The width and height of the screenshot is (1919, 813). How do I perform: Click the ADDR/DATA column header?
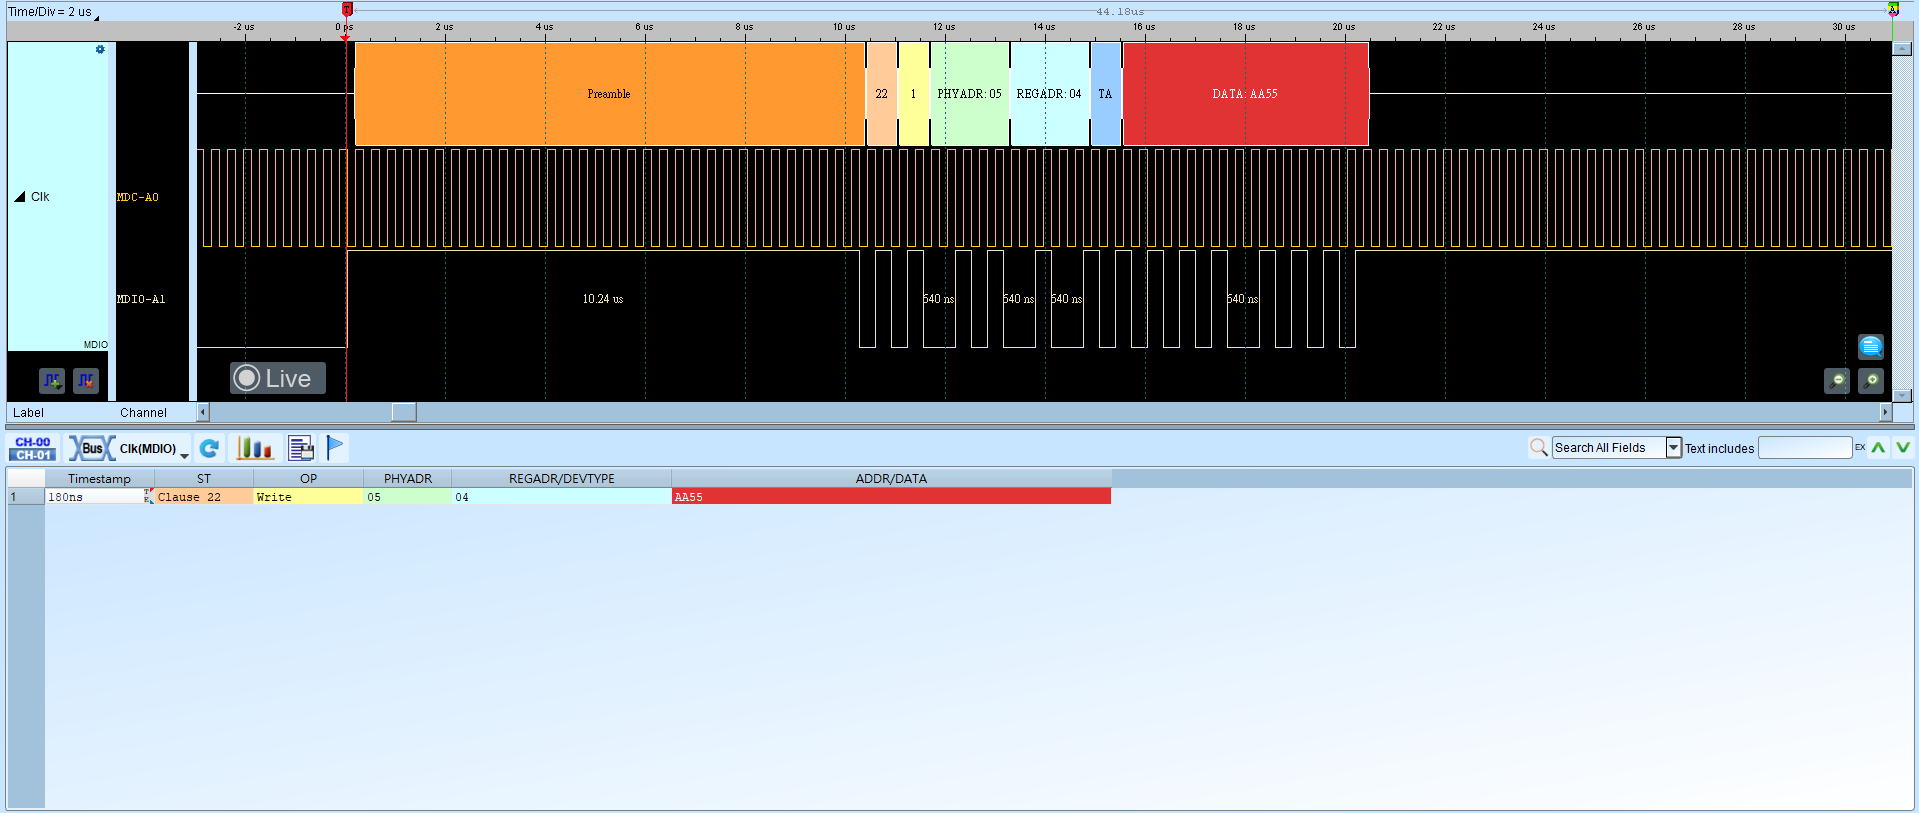[x=891, y=479]
